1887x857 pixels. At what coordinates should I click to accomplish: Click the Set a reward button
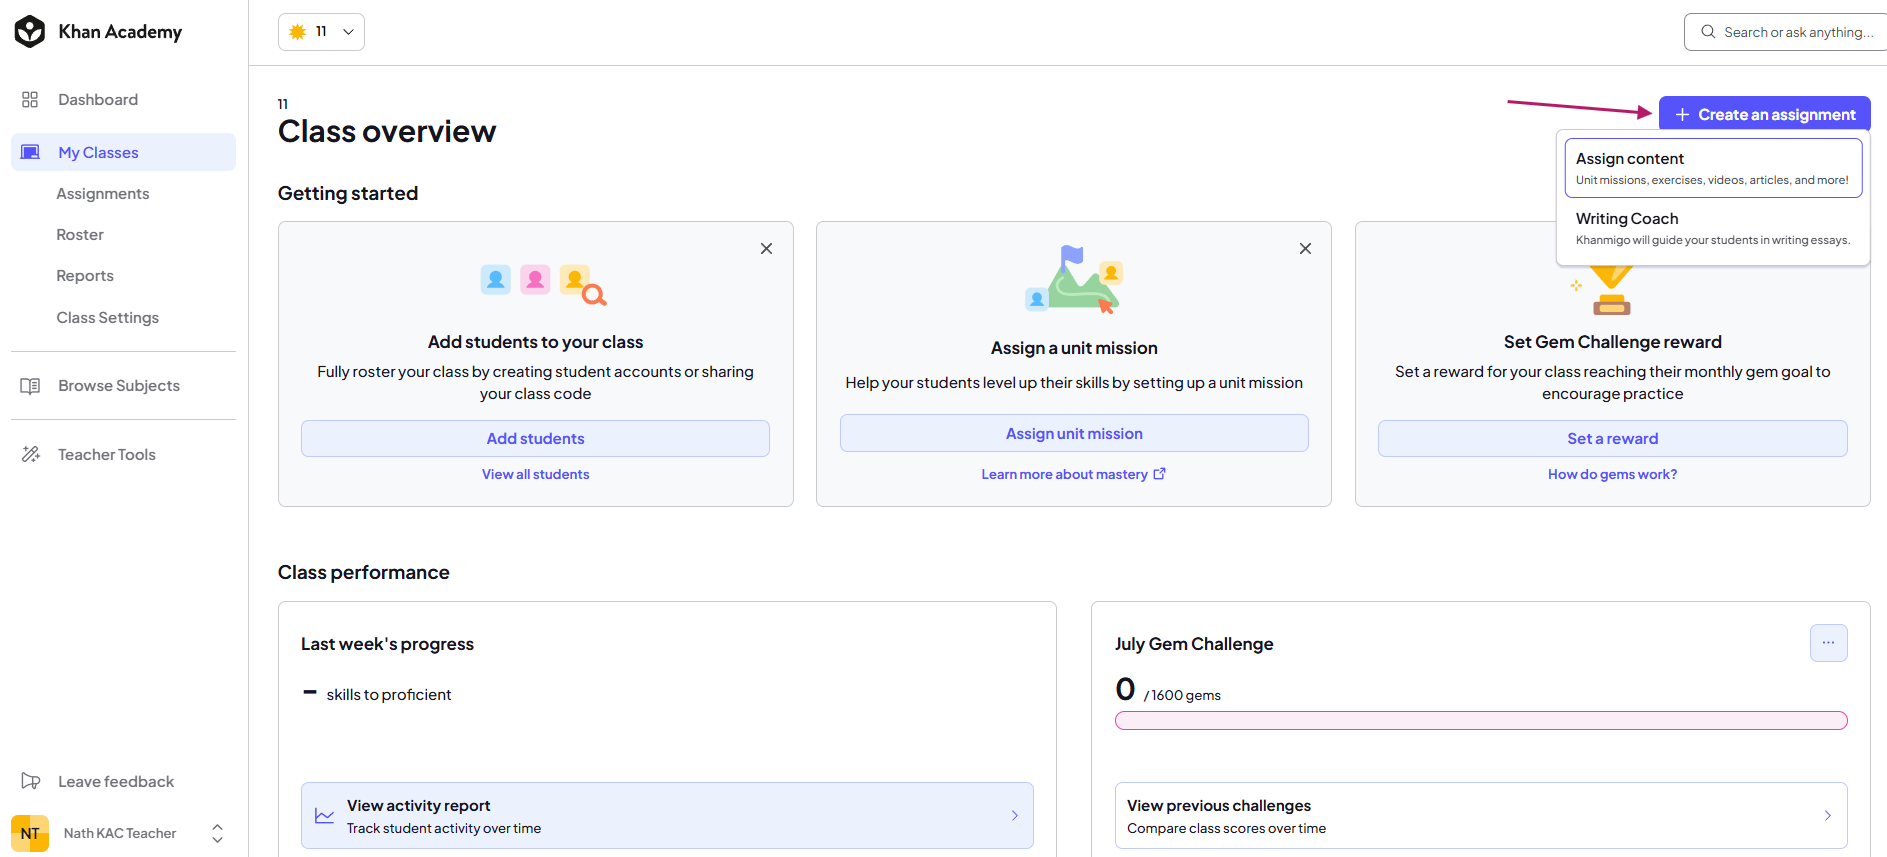[1612, 438]
